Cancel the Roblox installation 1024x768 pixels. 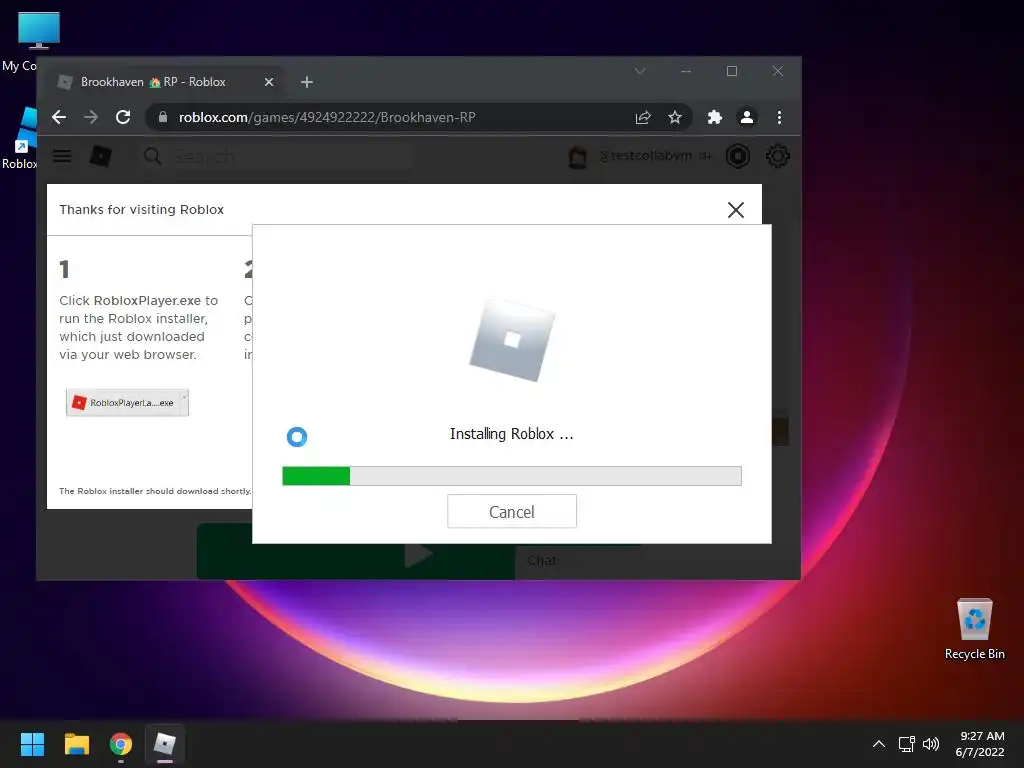(x=511, y=511)
